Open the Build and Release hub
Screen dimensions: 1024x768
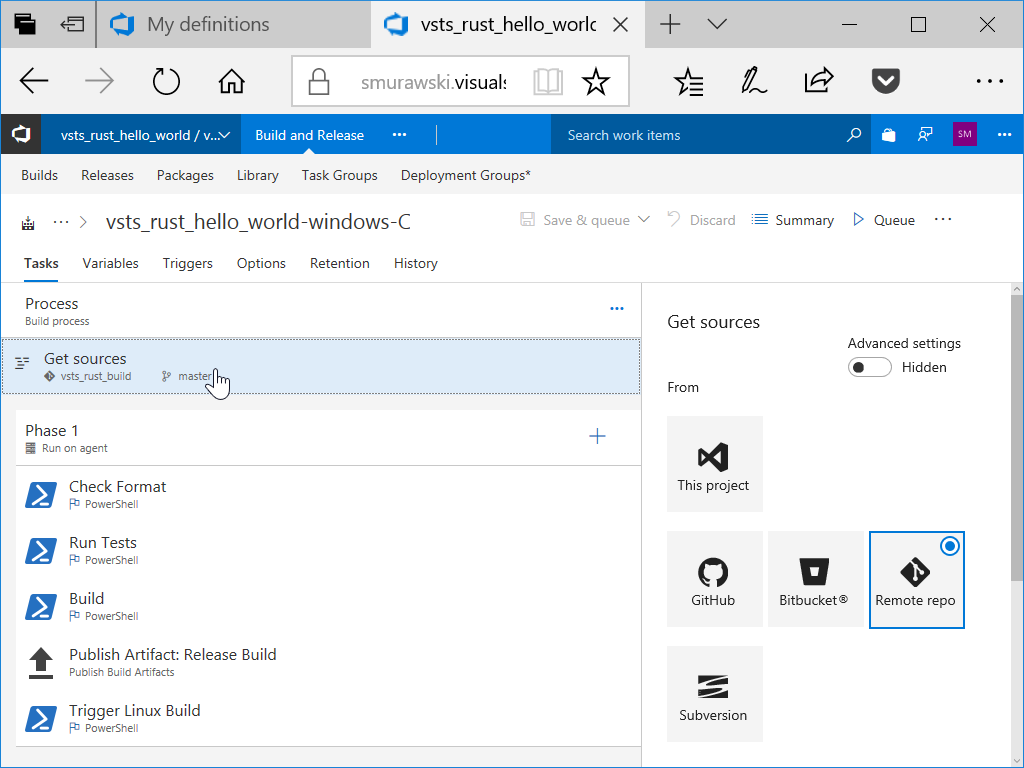click(310, 135)
